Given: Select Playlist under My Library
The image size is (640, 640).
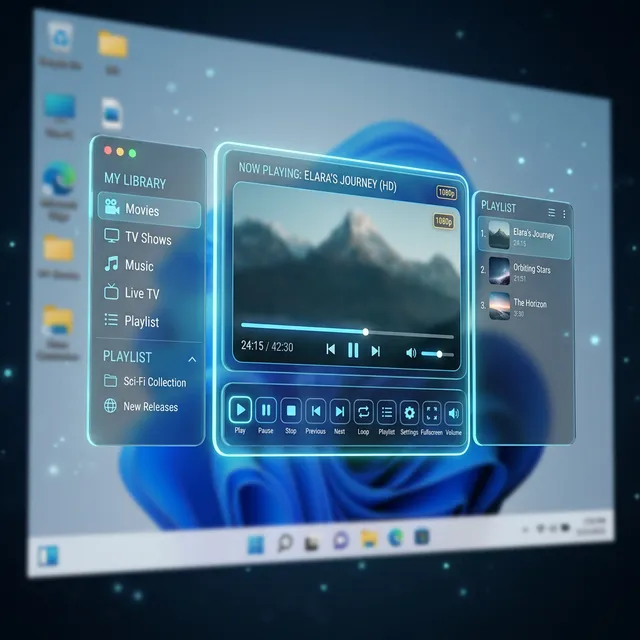Looking at the screenshot, I should click(131, 321).
